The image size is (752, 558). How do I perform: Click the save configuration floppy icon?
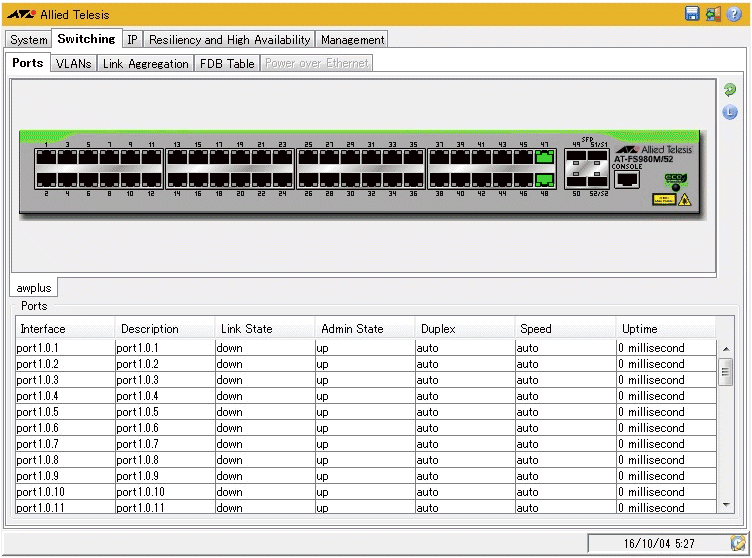click(692, 14)
